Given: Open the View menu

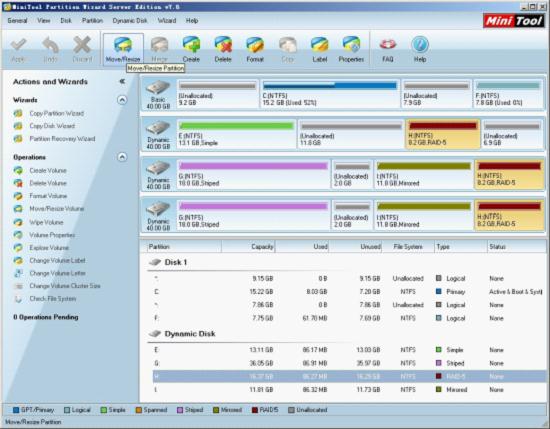Looking at the screenshot, I should (44, 21).
